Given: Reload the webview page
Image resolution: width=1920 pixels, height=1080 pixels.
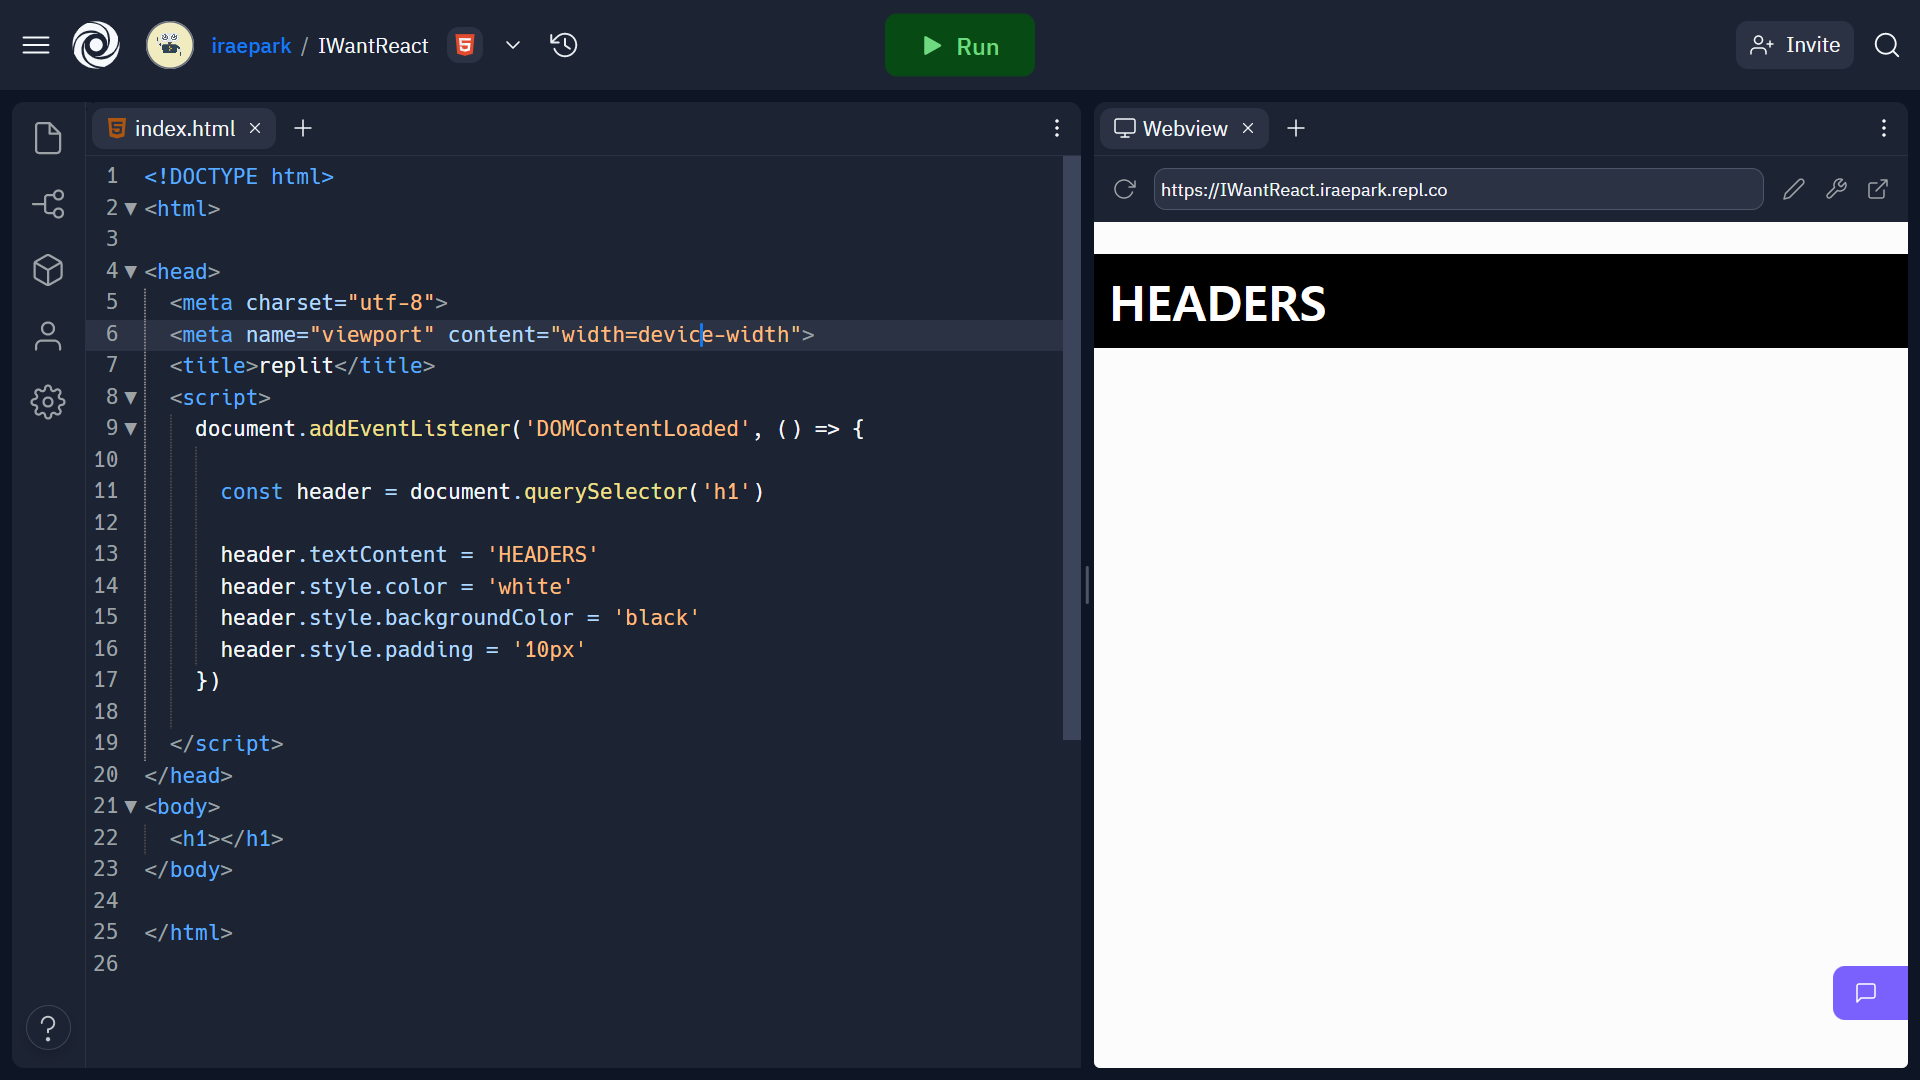Looking at the screenshot, I should coord(1125,189).
